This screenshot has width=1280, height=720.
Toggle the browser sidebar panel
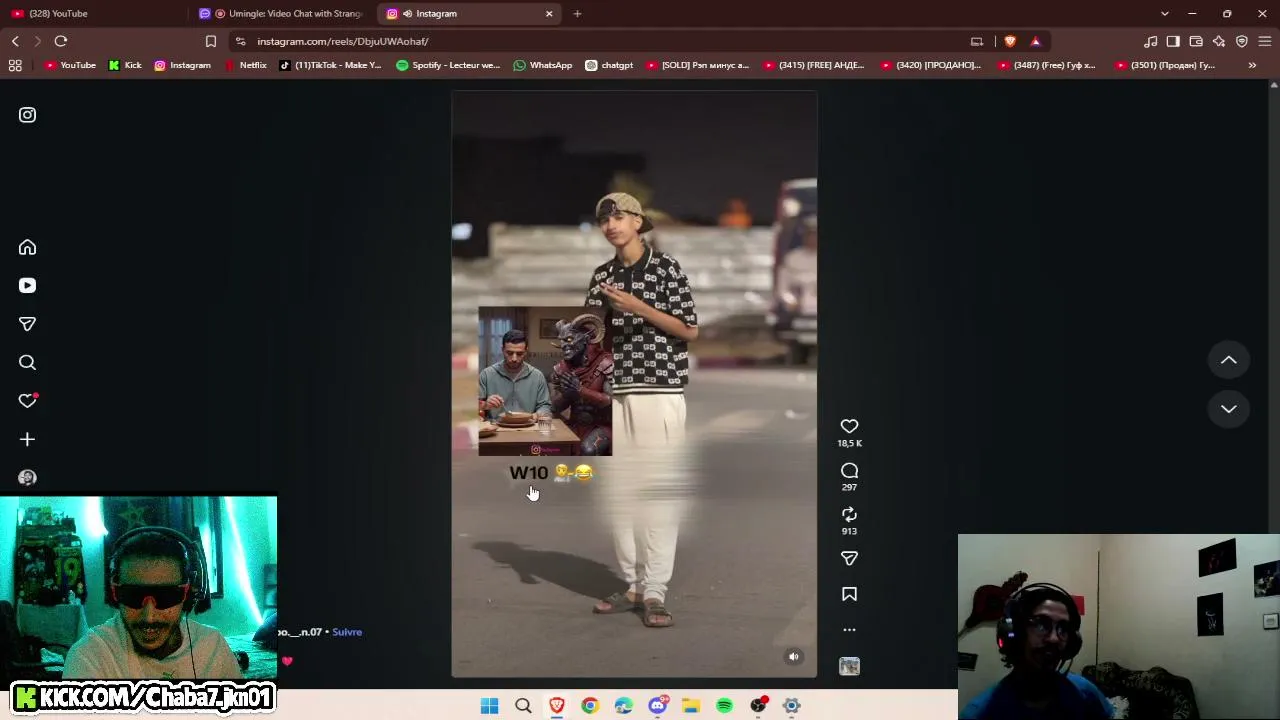pos(1173,41)
